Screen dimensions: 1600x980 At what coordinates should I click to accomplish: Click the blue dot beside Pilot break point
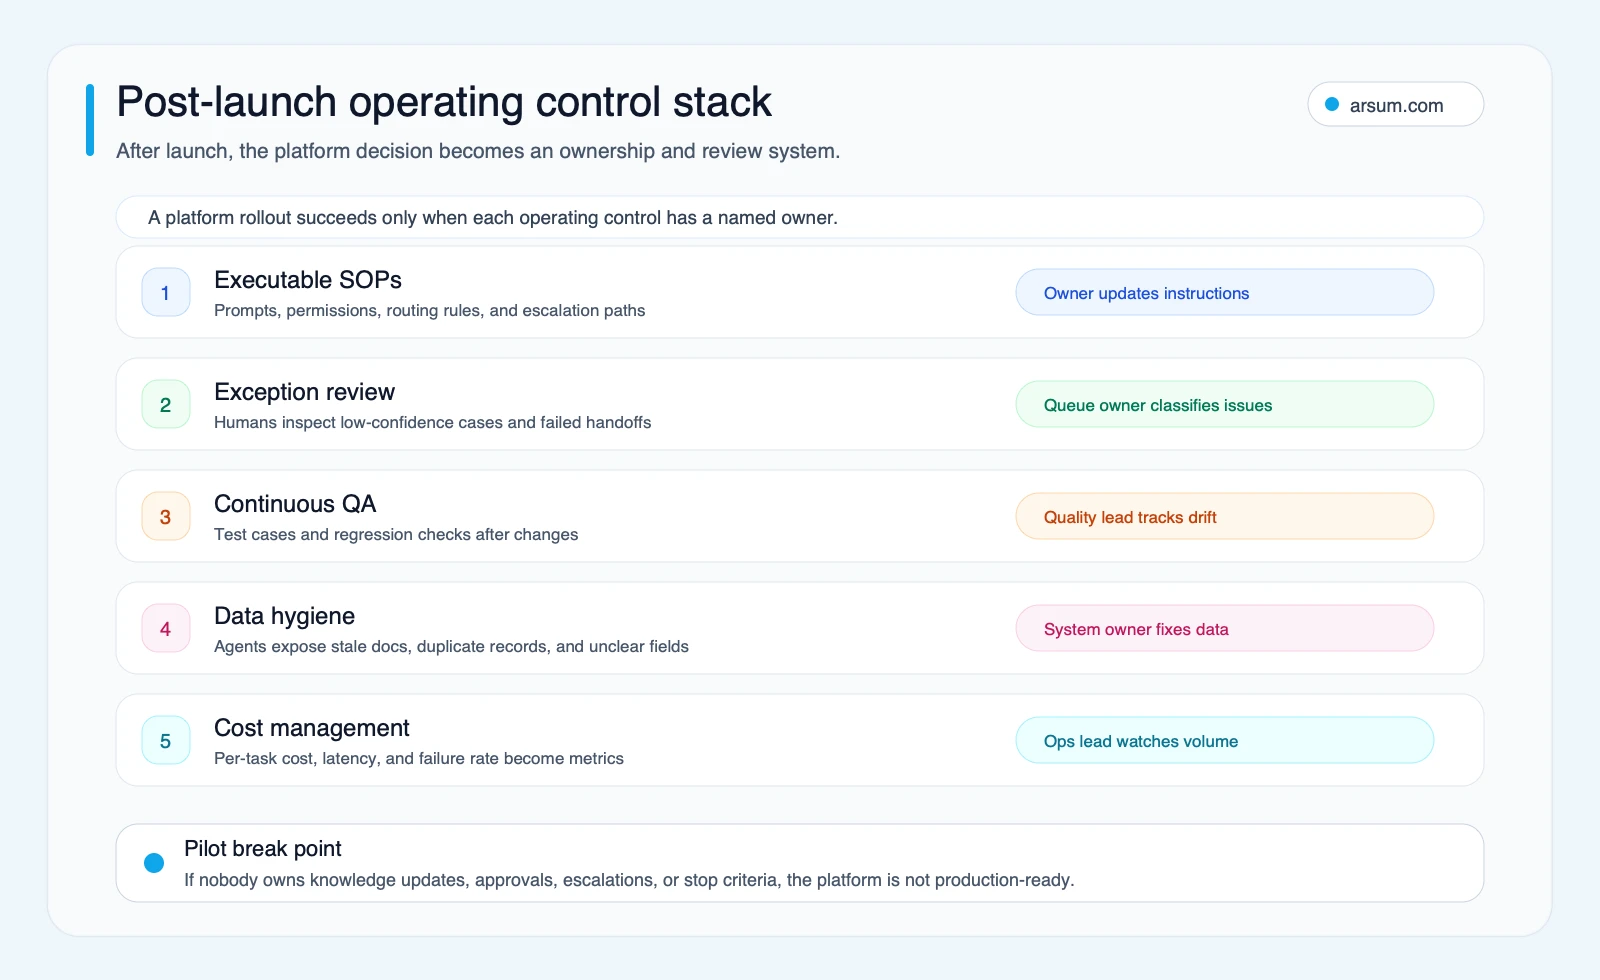[154, 863]
